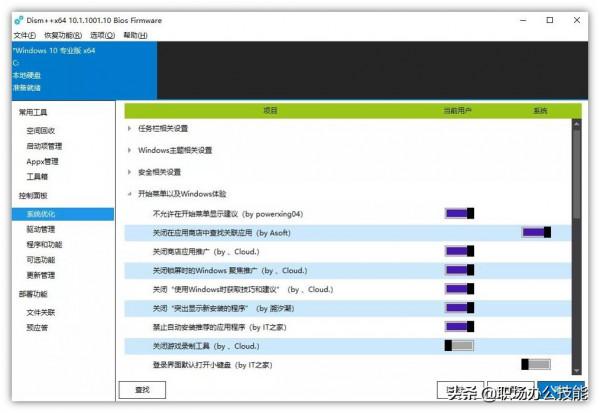Close the Dism++ window
Screen dimensions: 600x413
click(x=577, y=20)
